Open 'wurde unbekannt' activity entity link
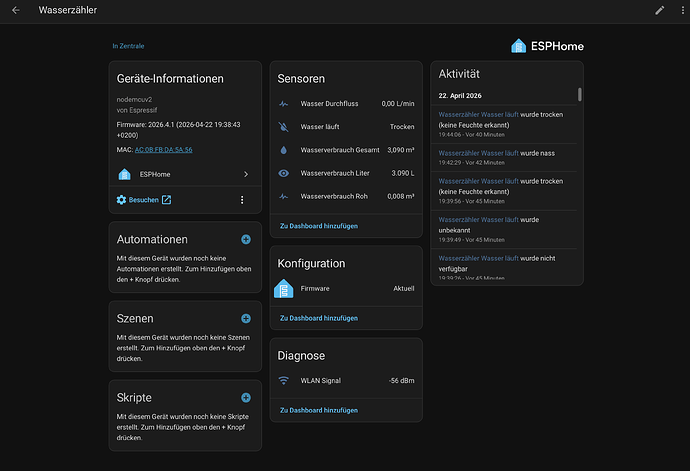The image size is (690, 471). tap(478, 220)
